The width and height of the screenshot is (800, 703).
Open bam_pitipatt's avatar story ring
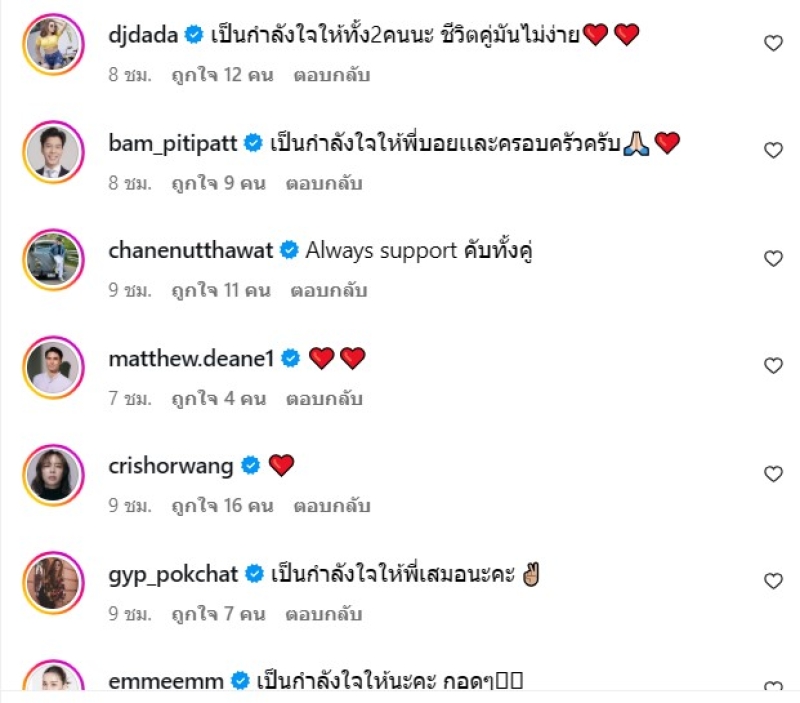coord(54,152)
